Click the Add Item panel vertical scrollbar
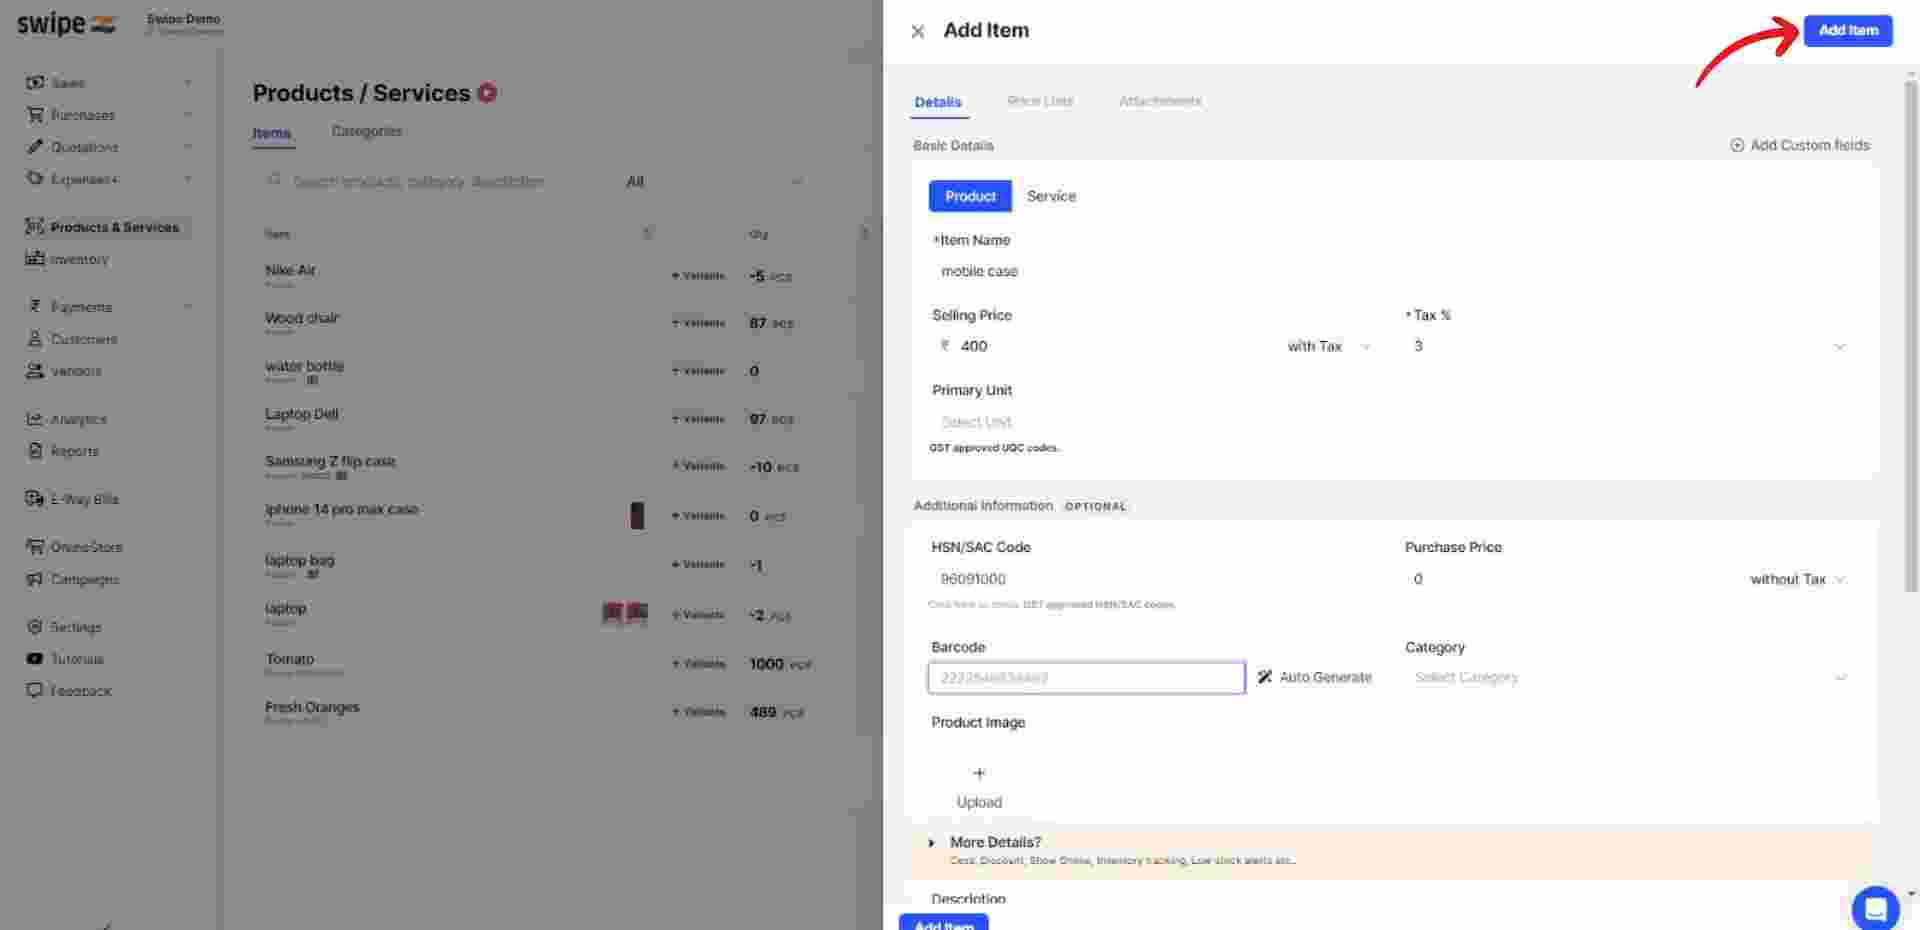The width and height of the screenshot is (1920, 930). click(x=1911, y=335)
